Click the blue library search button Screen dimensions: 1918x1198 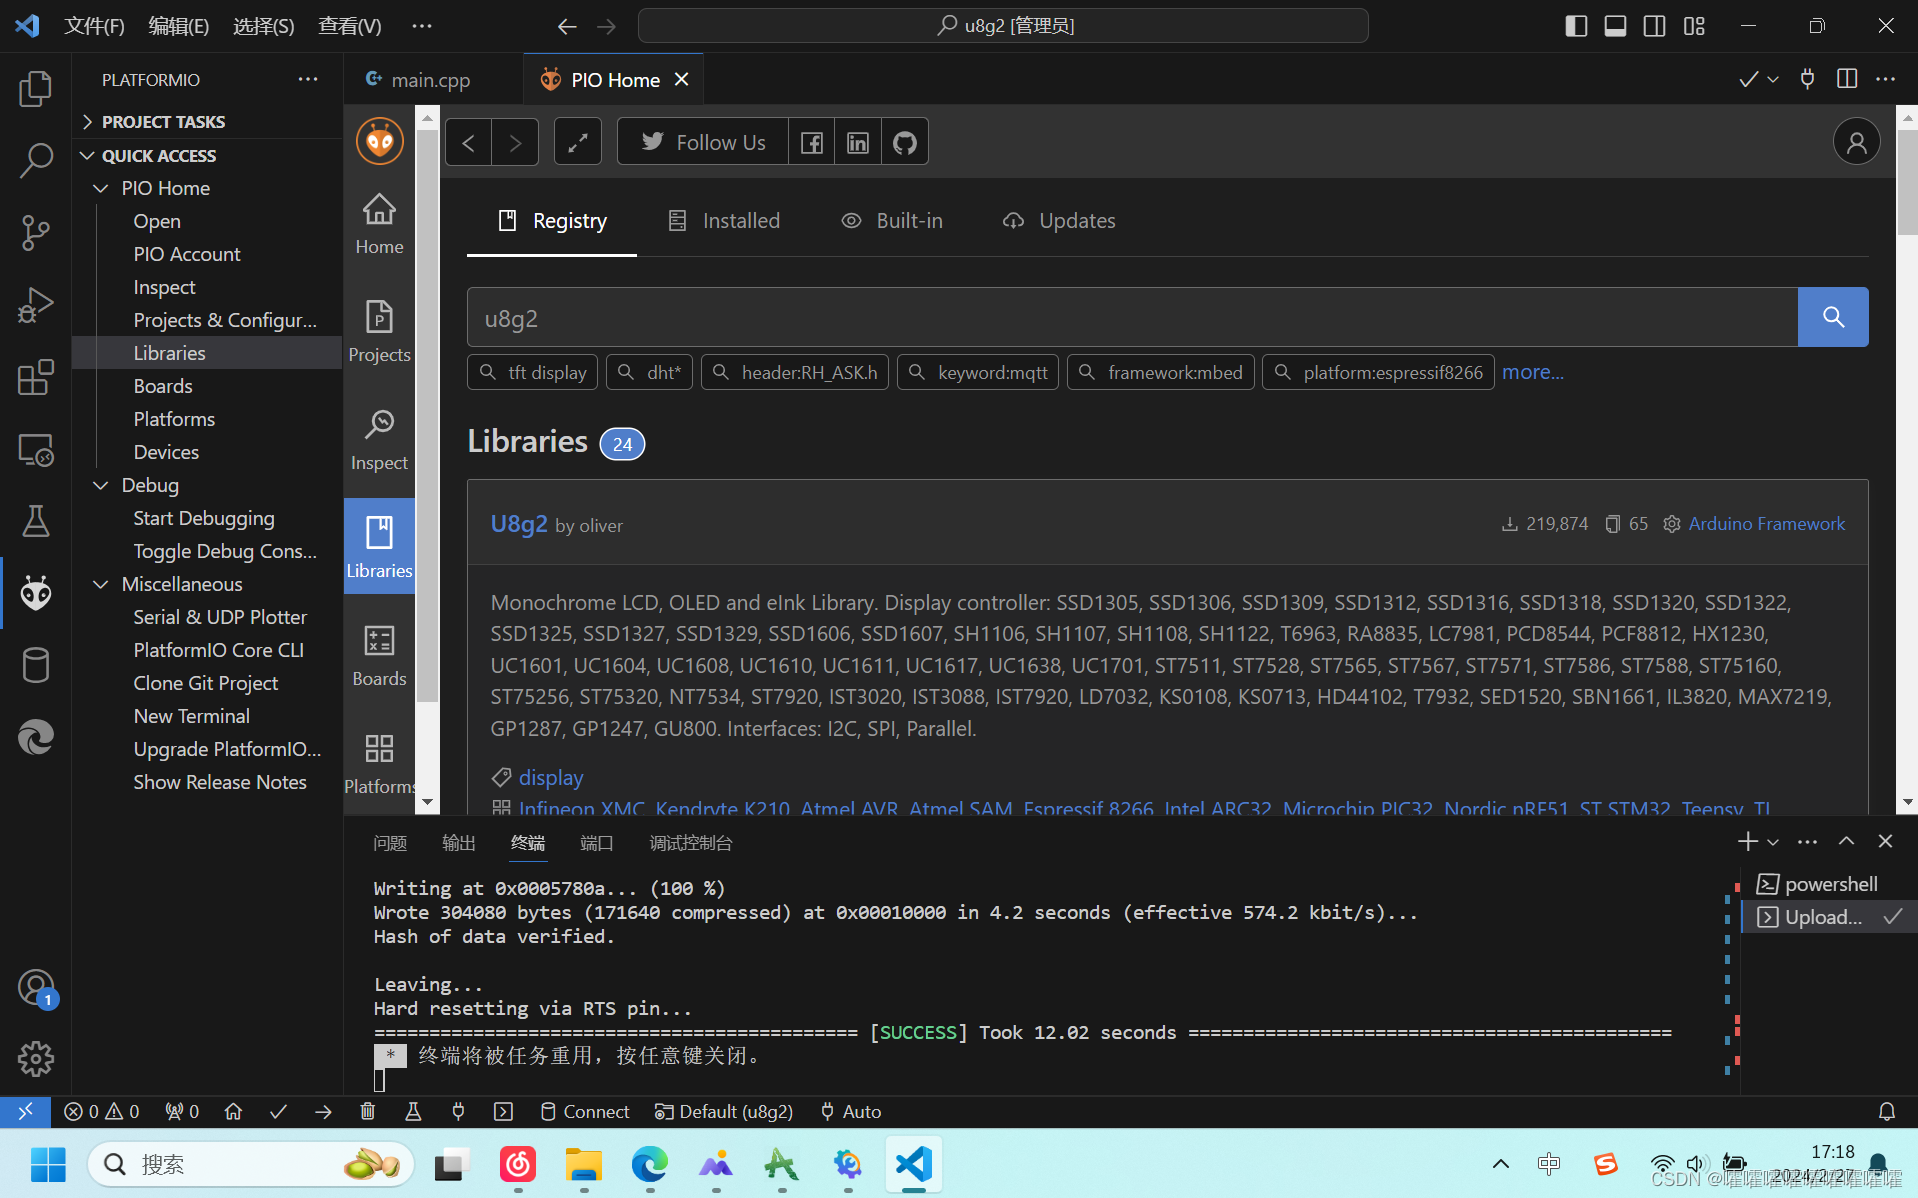coord(1833,317)
